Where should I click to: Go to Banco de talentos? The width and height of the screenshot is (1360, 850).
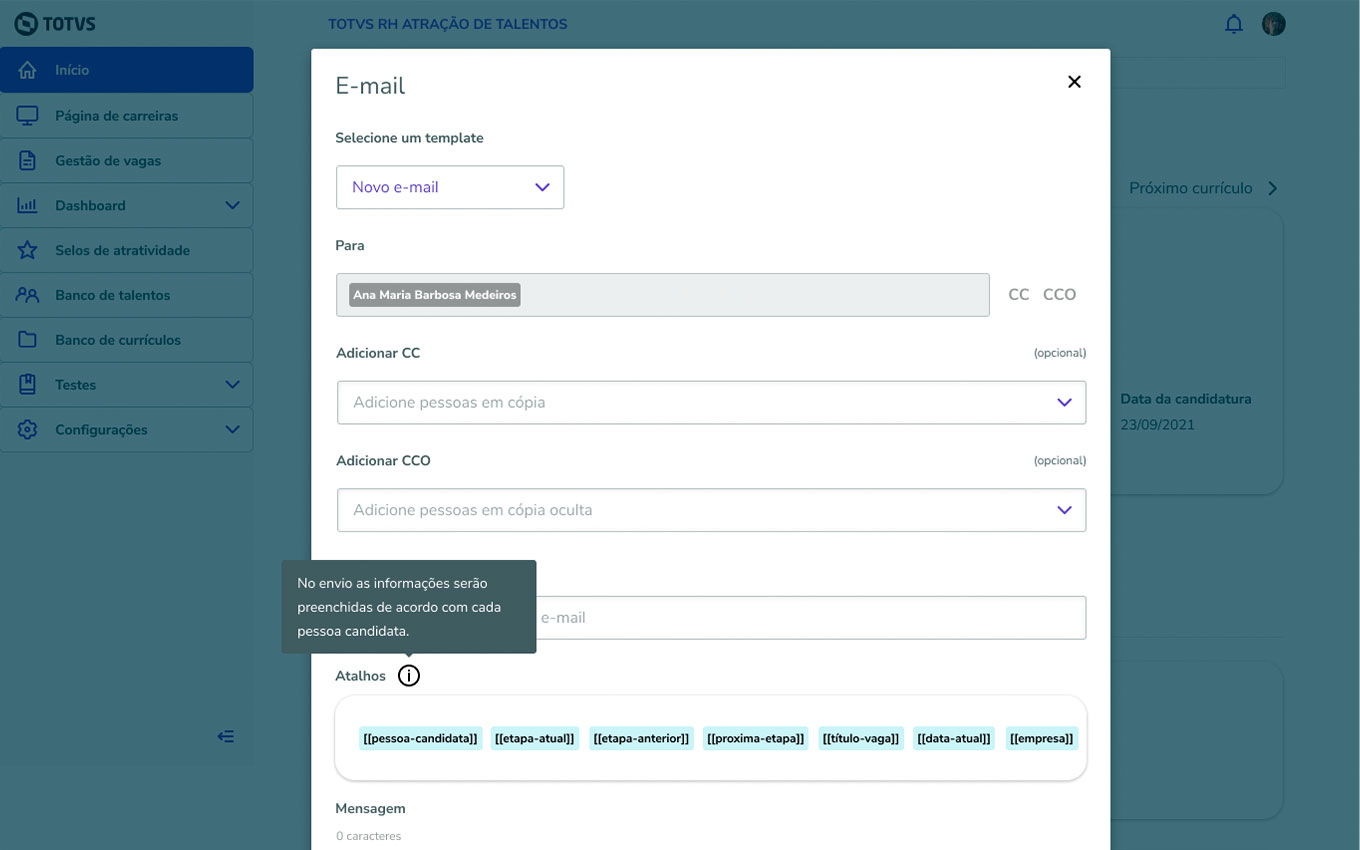(112, 295)
